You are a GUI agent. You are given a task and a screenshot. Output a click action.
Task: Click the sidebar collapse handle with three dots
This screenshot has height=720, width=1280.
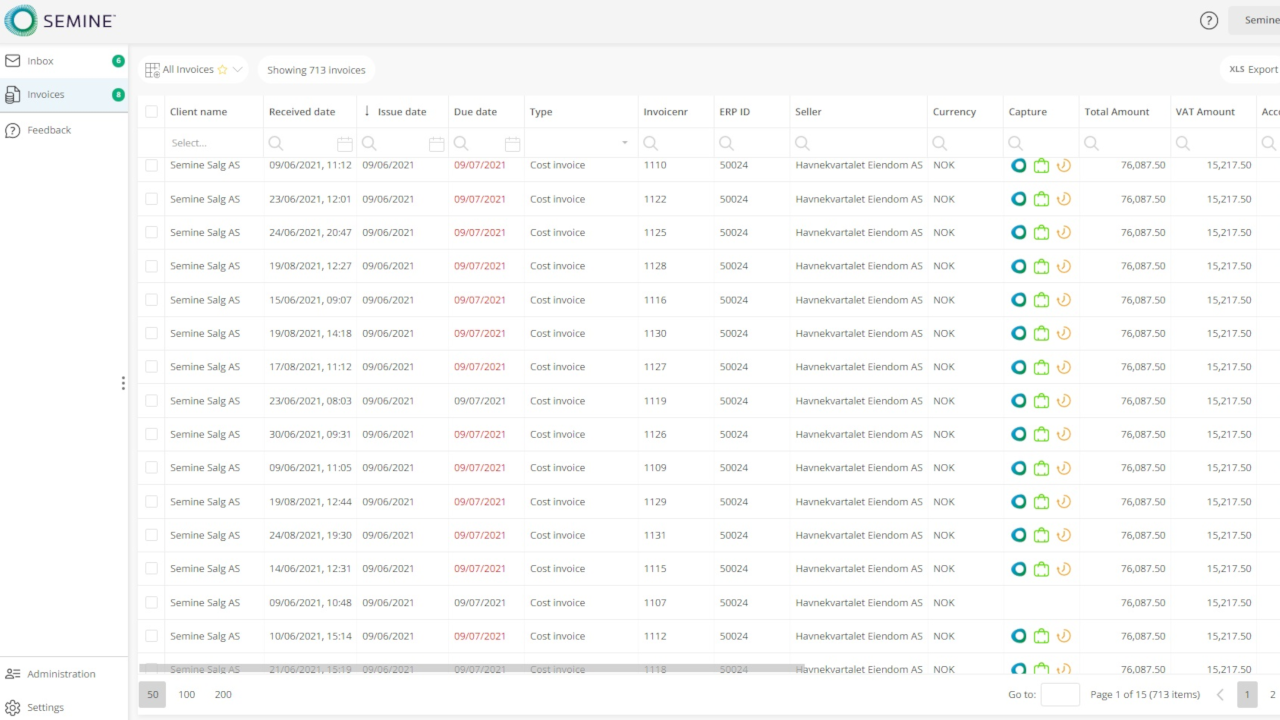tap(123, 383)
